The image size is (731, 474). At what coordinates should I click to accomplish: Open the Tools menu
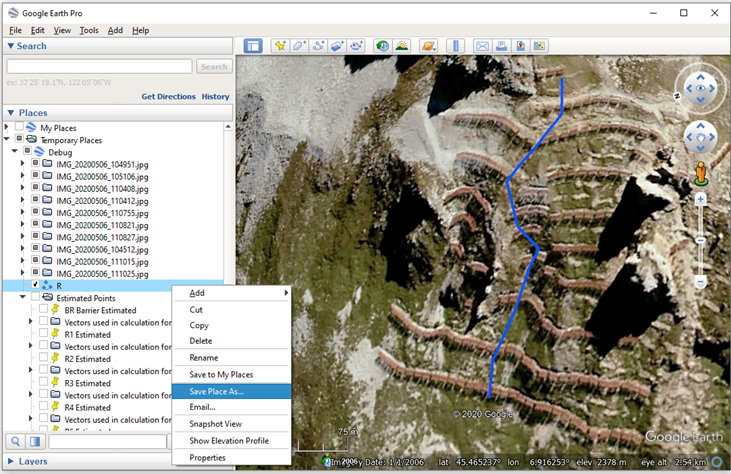click(89, 30)
